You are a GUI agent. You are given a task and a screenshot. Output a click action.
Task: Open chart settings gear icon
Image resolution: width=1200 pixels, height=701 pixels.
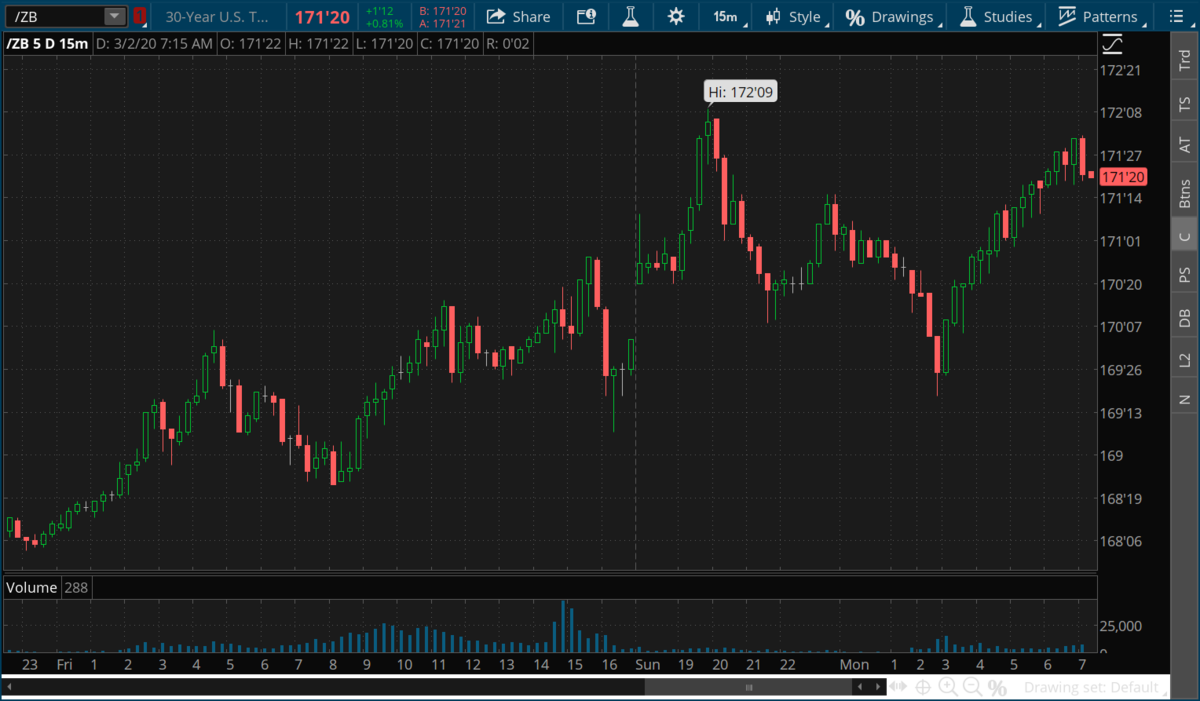tap(676, 16)
